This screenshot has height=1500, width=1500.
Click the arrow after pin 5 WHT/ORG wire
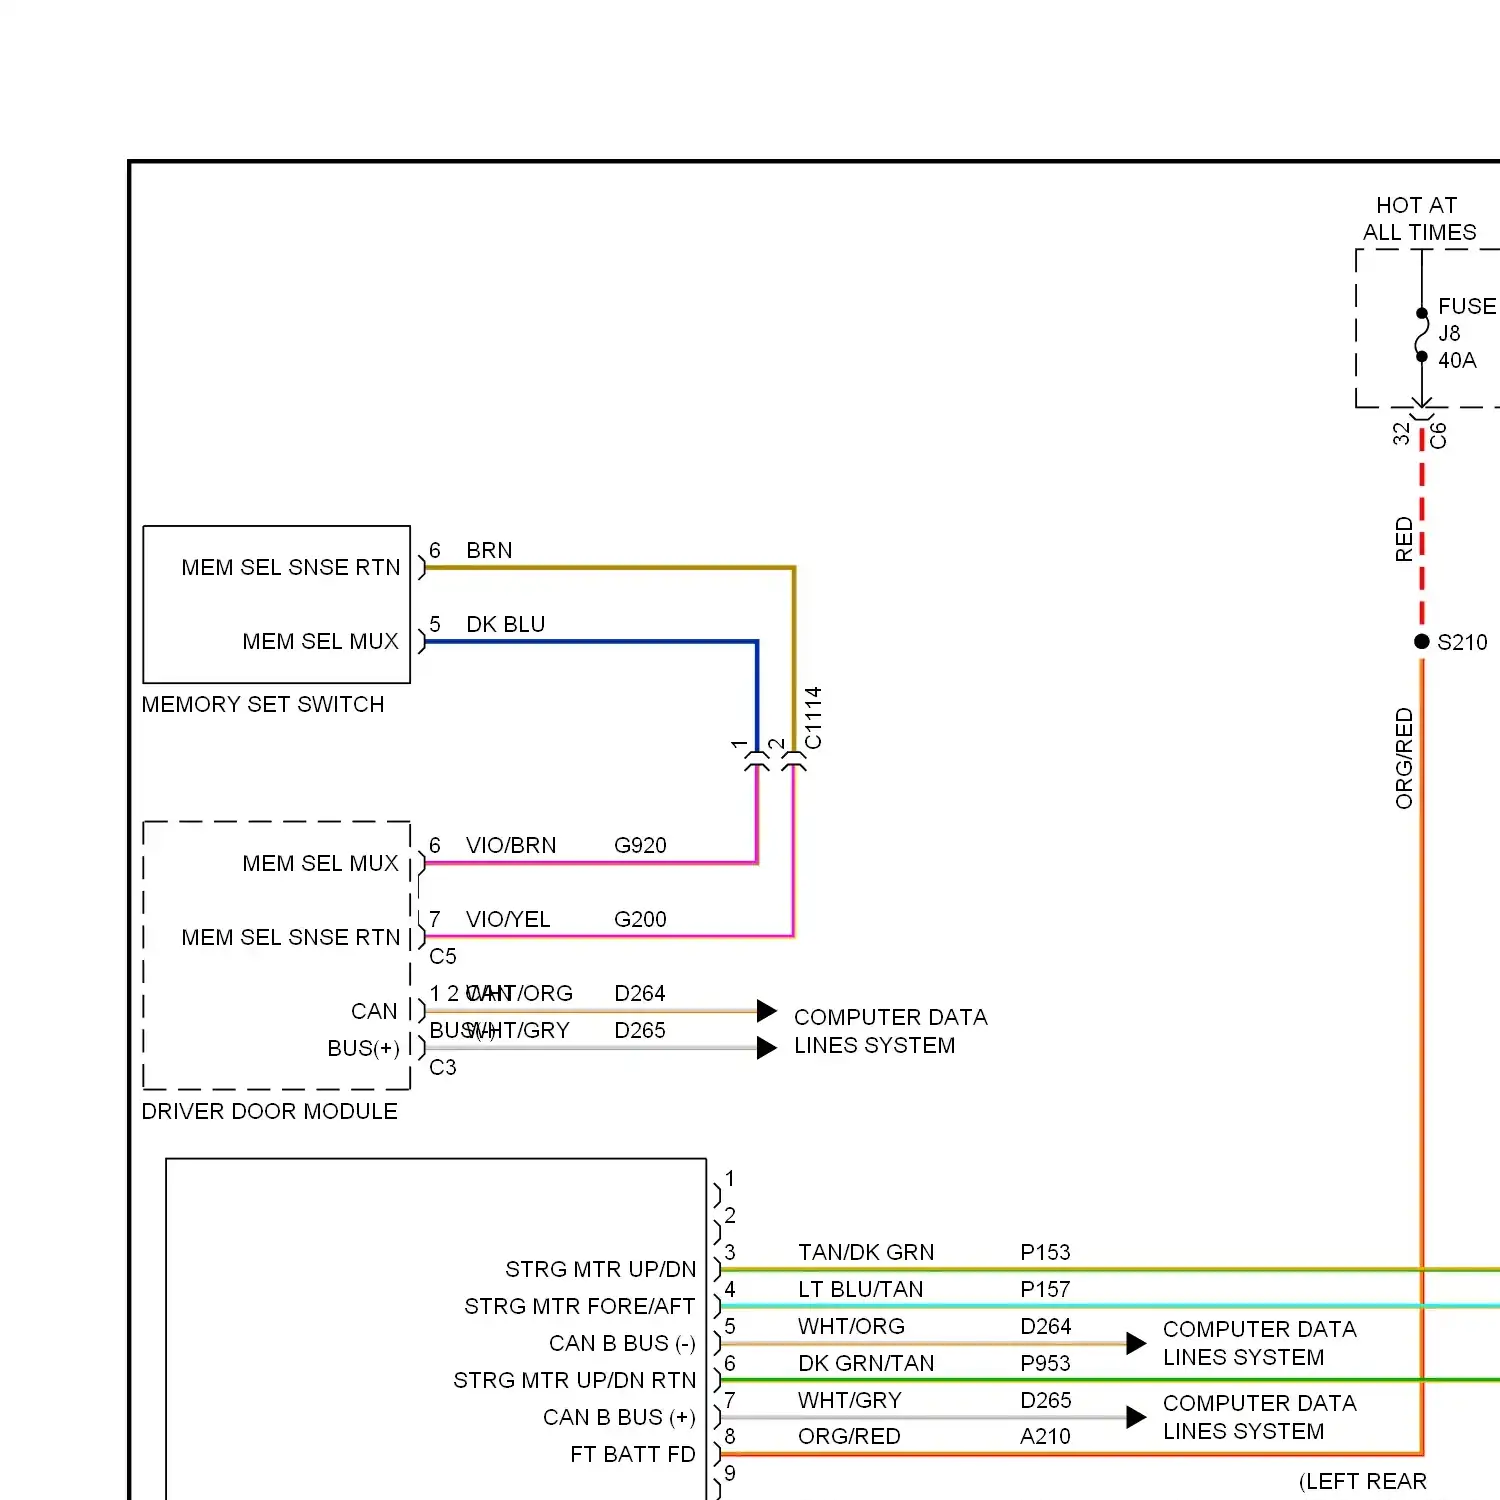pos(1136,1343)
